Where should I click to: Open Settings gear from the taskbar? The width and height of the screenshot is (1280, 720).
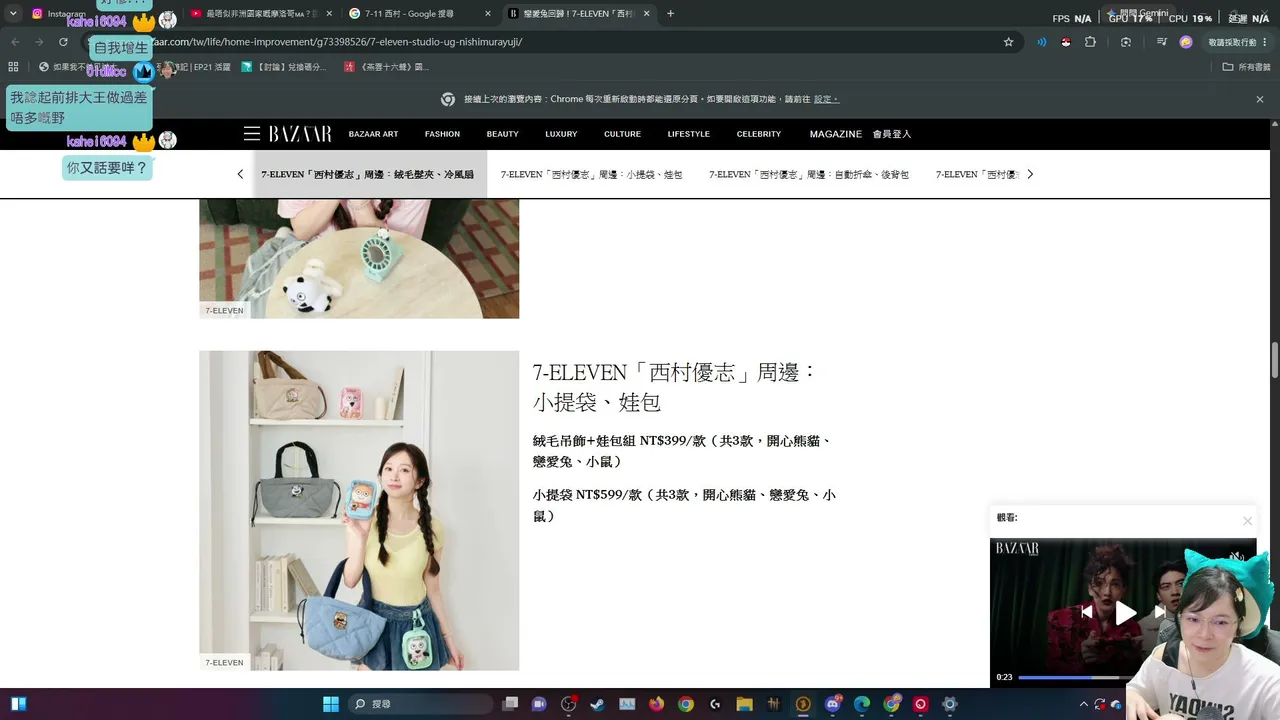coord(950,704)
